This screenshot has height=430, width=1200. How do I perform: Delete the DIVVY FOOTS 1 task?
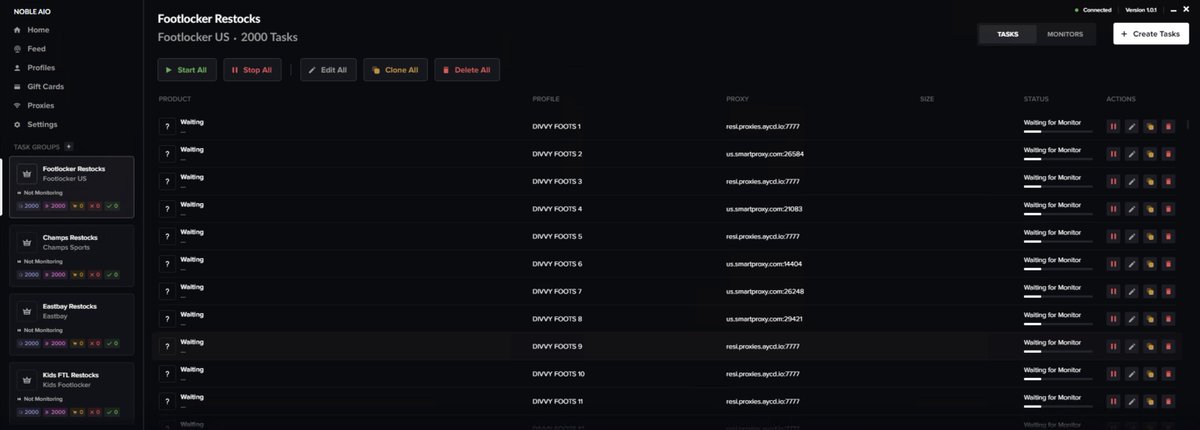(x=1167, y=126)
